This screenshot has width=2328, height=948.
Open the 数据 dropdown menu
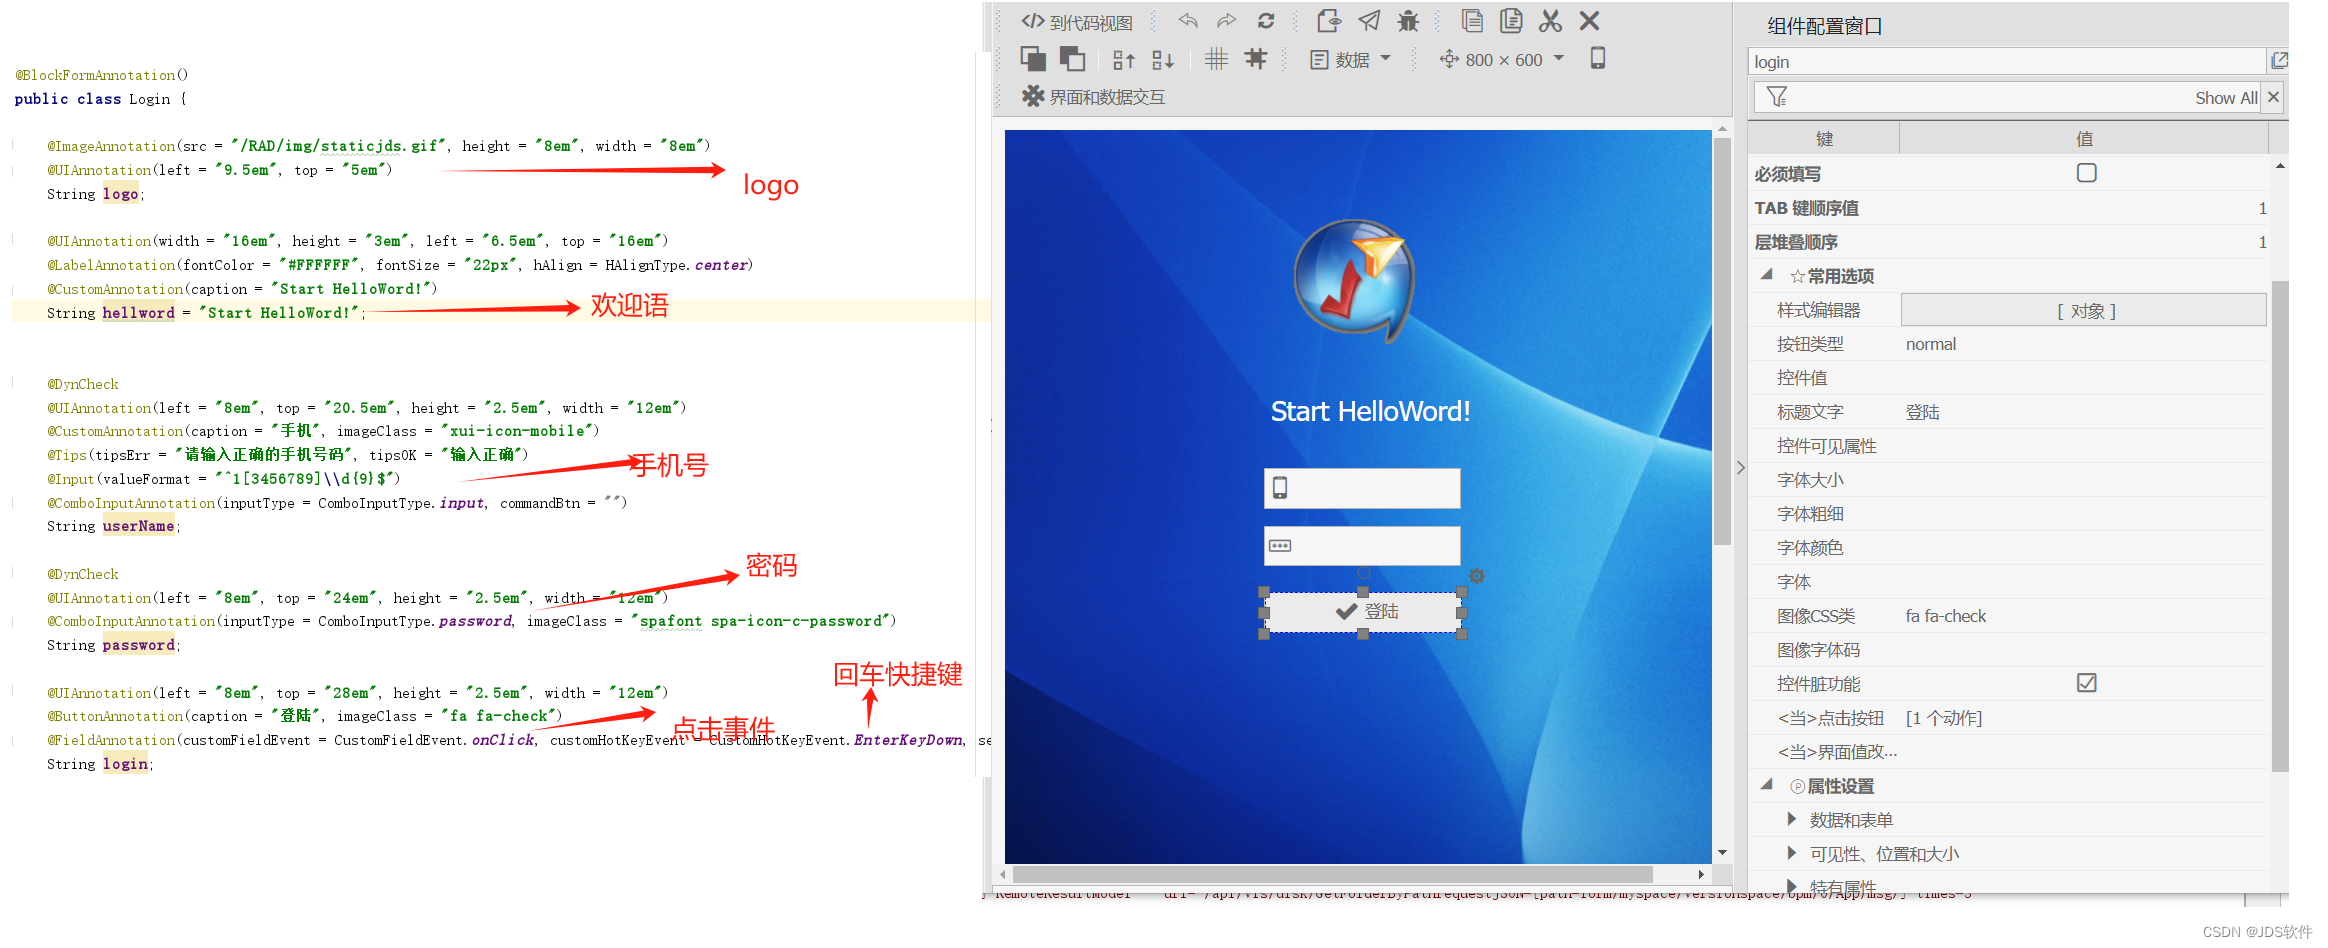click(1350, 60)
